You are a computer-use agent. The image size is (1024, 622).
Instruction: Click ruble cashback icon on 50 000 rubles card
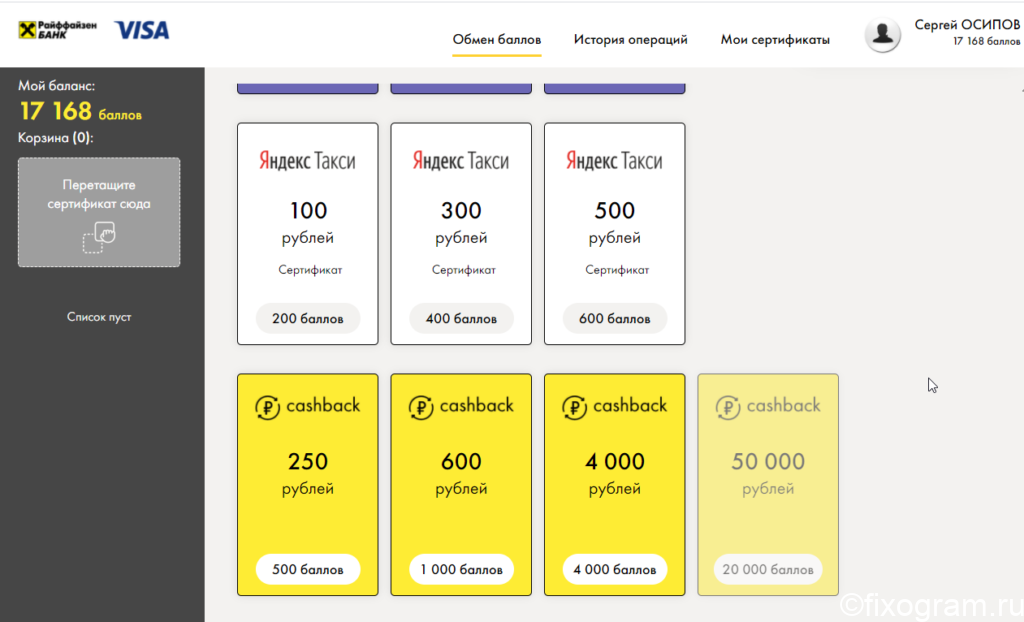tap(728, 407)
